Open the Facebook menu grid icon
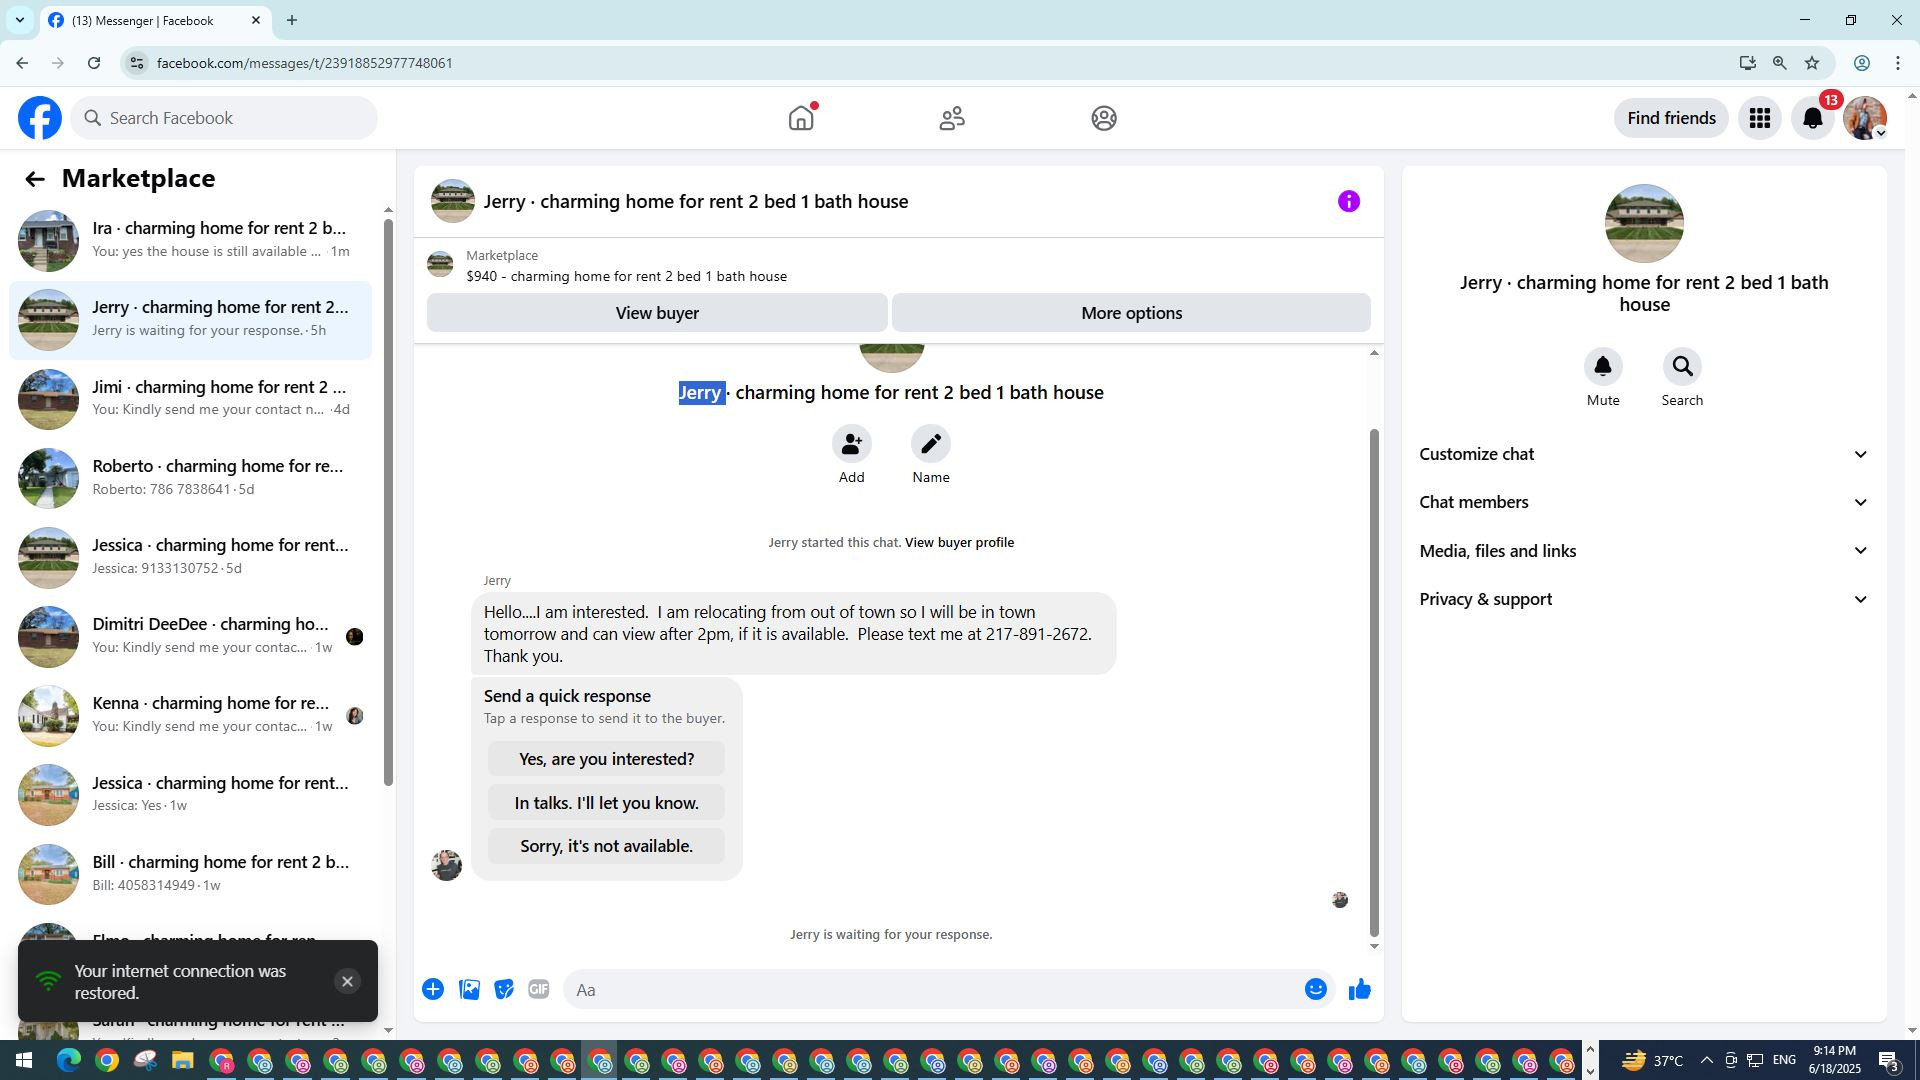The width and height of the screenshot is (1920, 1080). point(1760,118)
